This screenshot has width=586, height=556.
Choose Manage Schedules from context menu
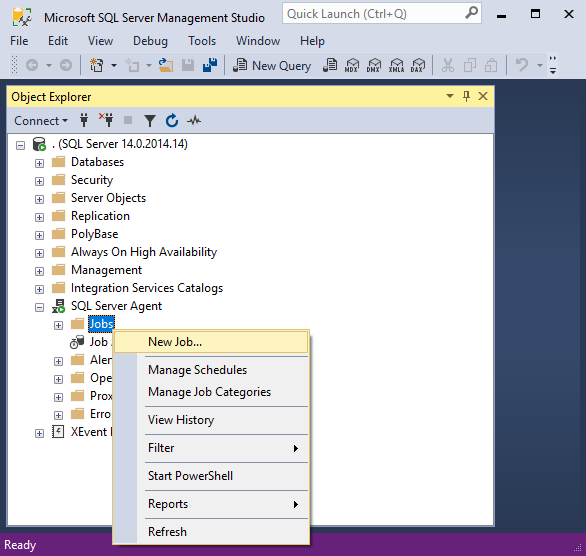click(211, 370)
